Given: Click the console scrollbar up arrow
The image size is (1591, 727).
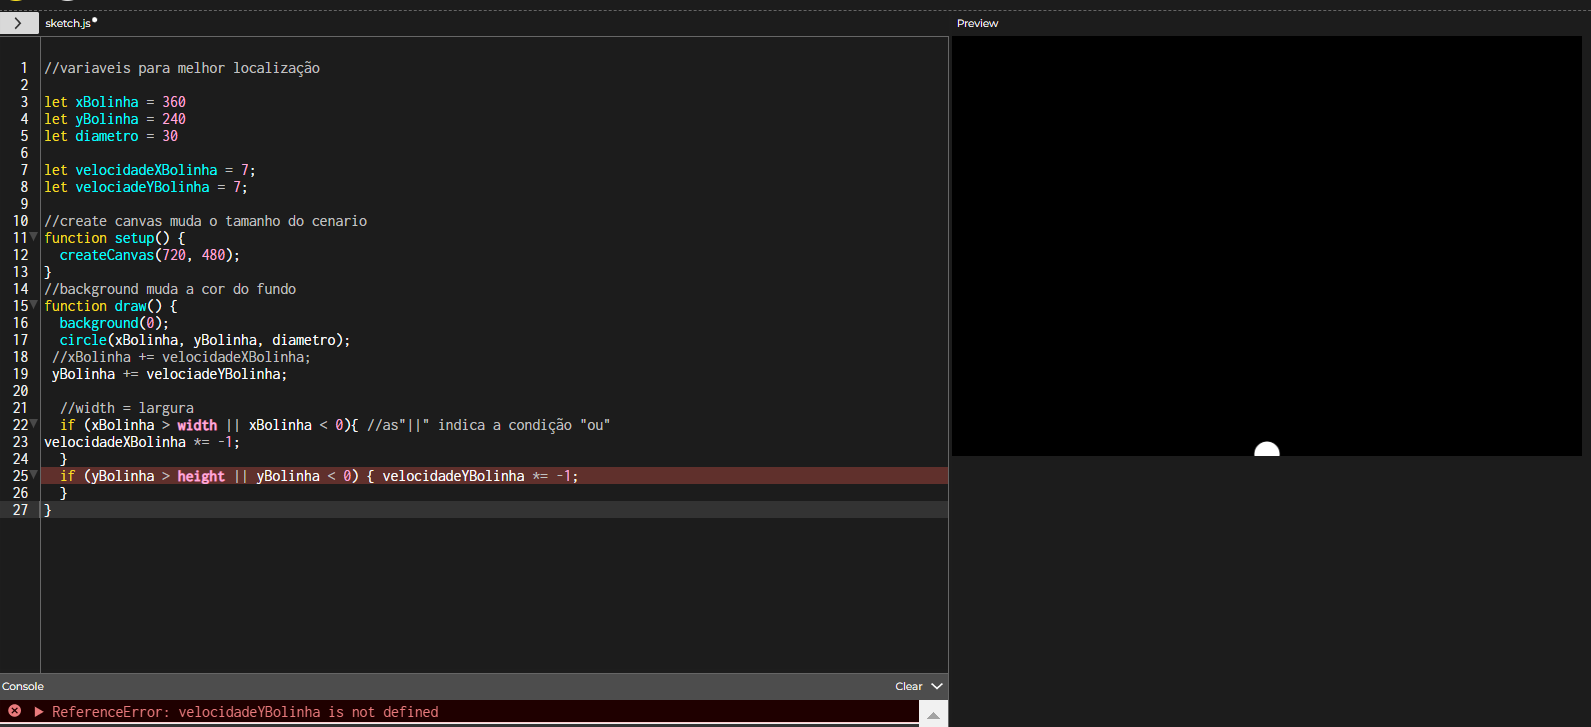Looking at the screenshot, I should pyautogui.click(x=933, y=715).
